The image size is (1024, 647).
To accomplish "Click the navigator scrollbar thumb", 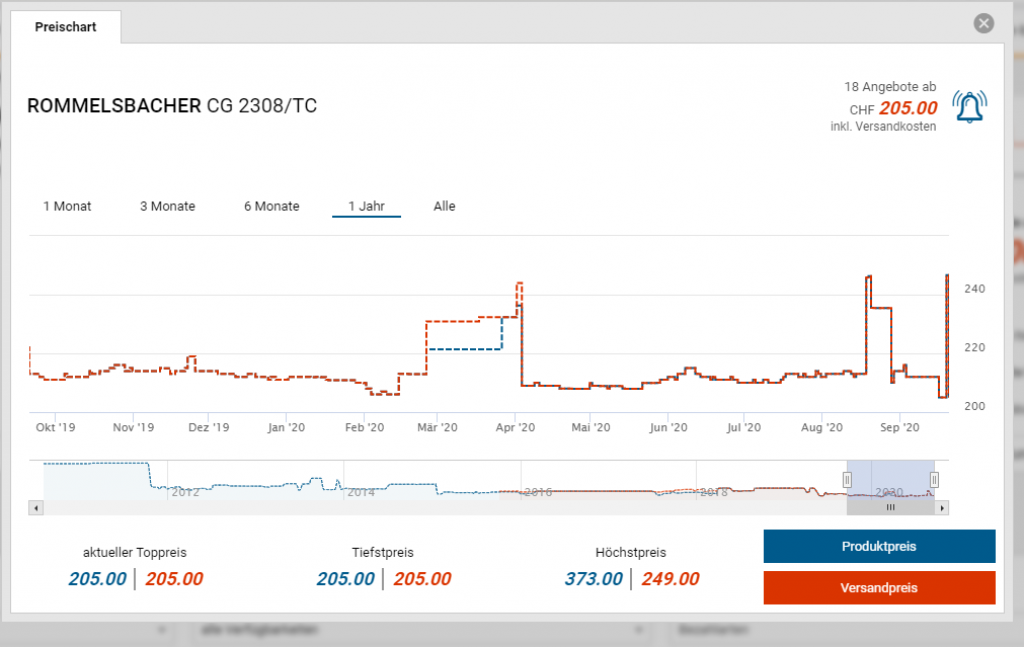I will pos(890,508).
